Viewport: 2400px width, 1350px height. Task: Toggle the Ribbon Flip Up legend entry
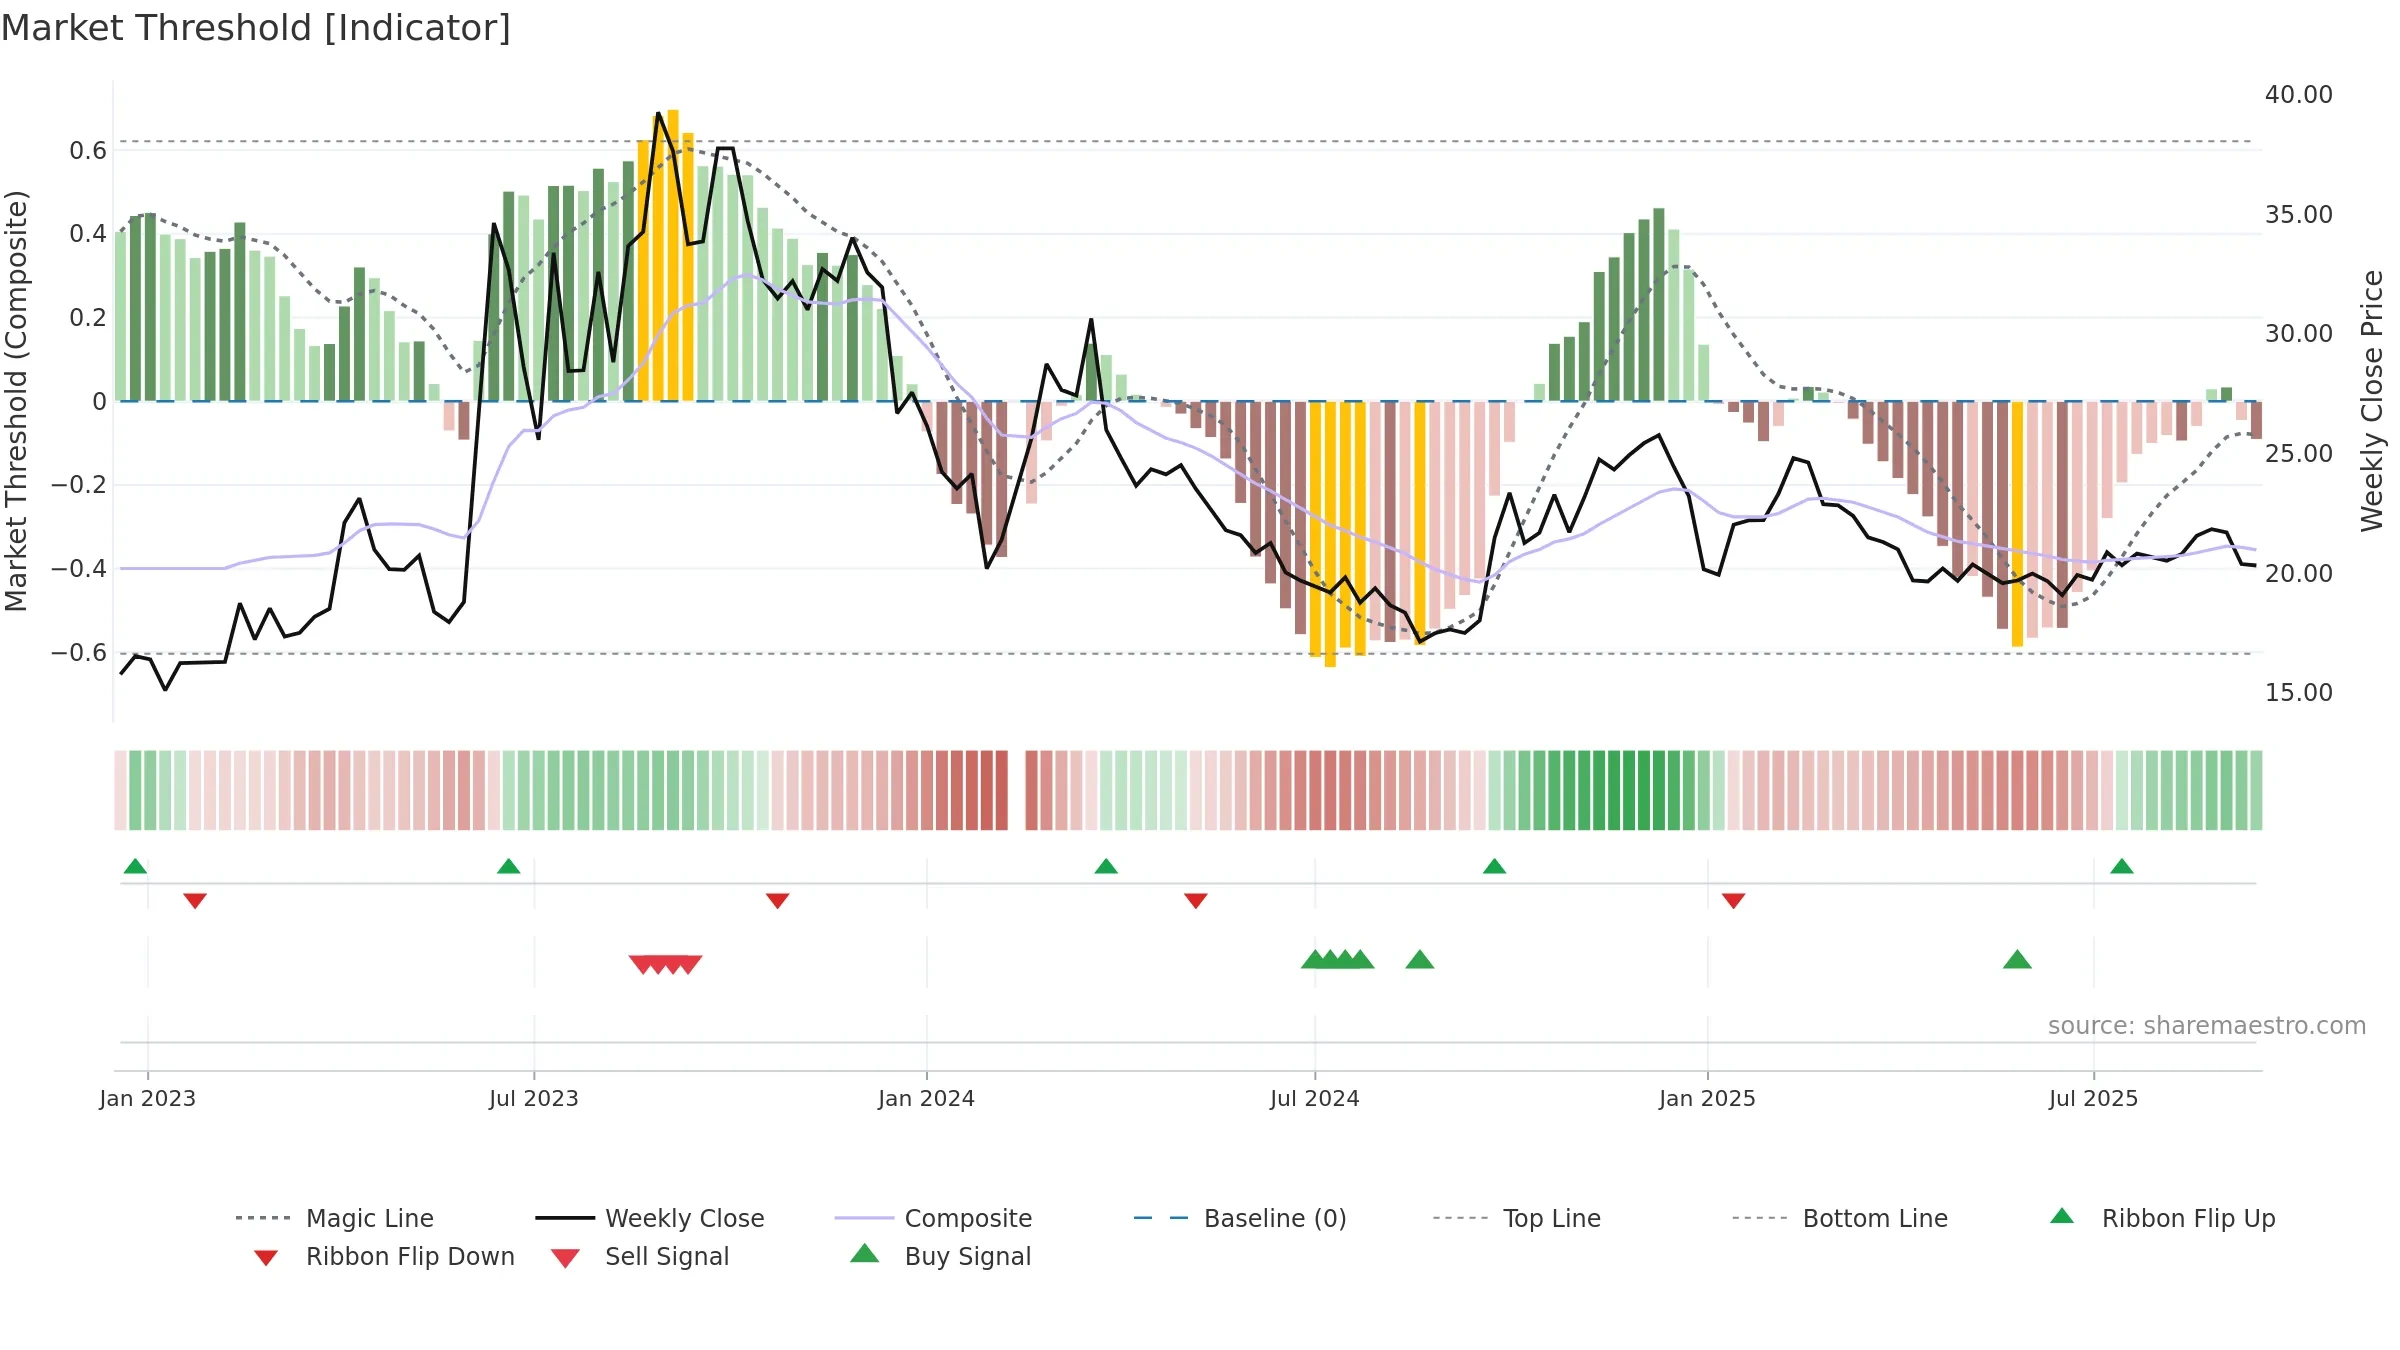[2162, 1218]
